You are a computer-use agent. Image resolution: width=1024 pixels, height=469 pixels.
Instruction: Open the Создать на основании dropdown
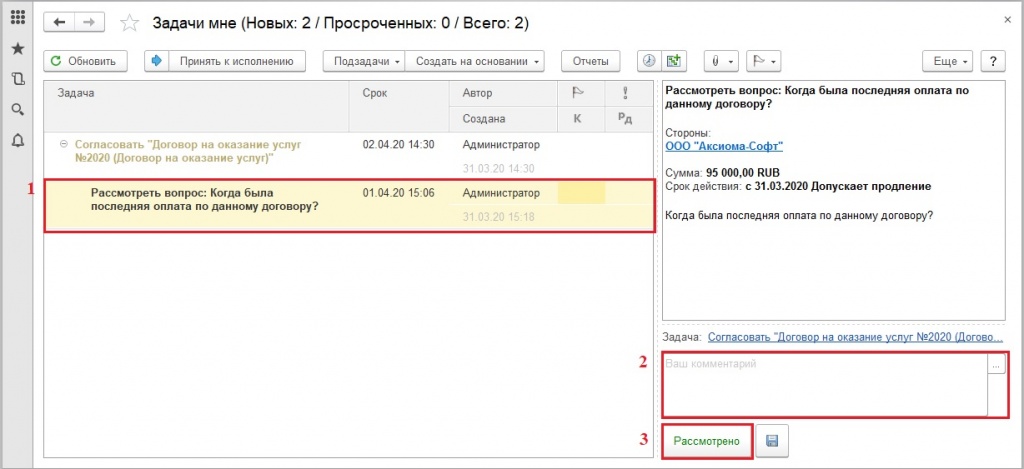[476, 61]
